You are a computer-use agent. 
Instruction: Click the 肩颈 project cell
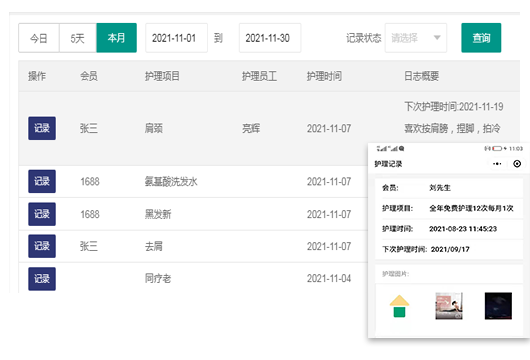(x=154, y=128)
